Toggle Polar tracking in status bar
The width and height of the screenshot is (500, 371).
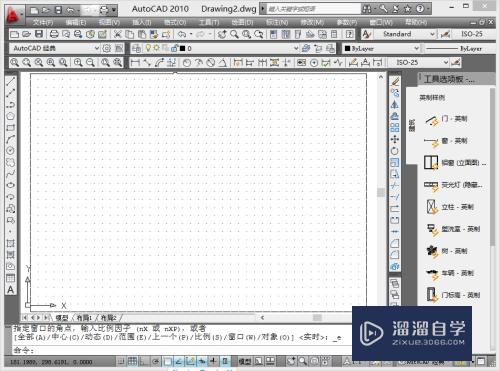[x=155, y=361]
